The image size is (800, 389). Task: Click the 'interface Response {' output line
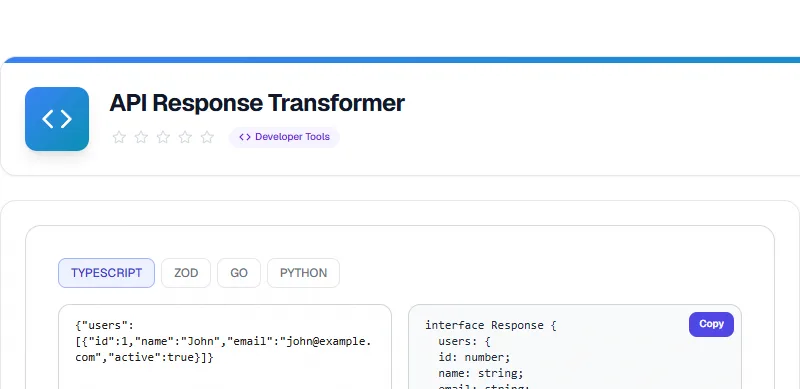[491, 326]
